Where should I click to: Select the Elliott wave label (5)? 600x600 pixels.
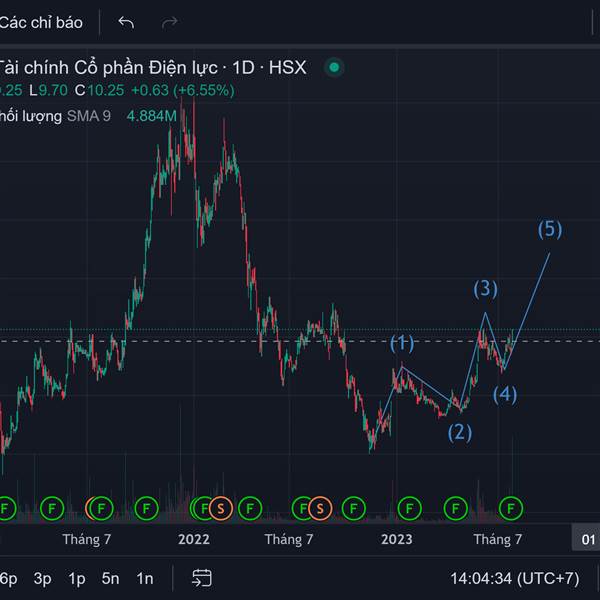[x=550, y=229]
